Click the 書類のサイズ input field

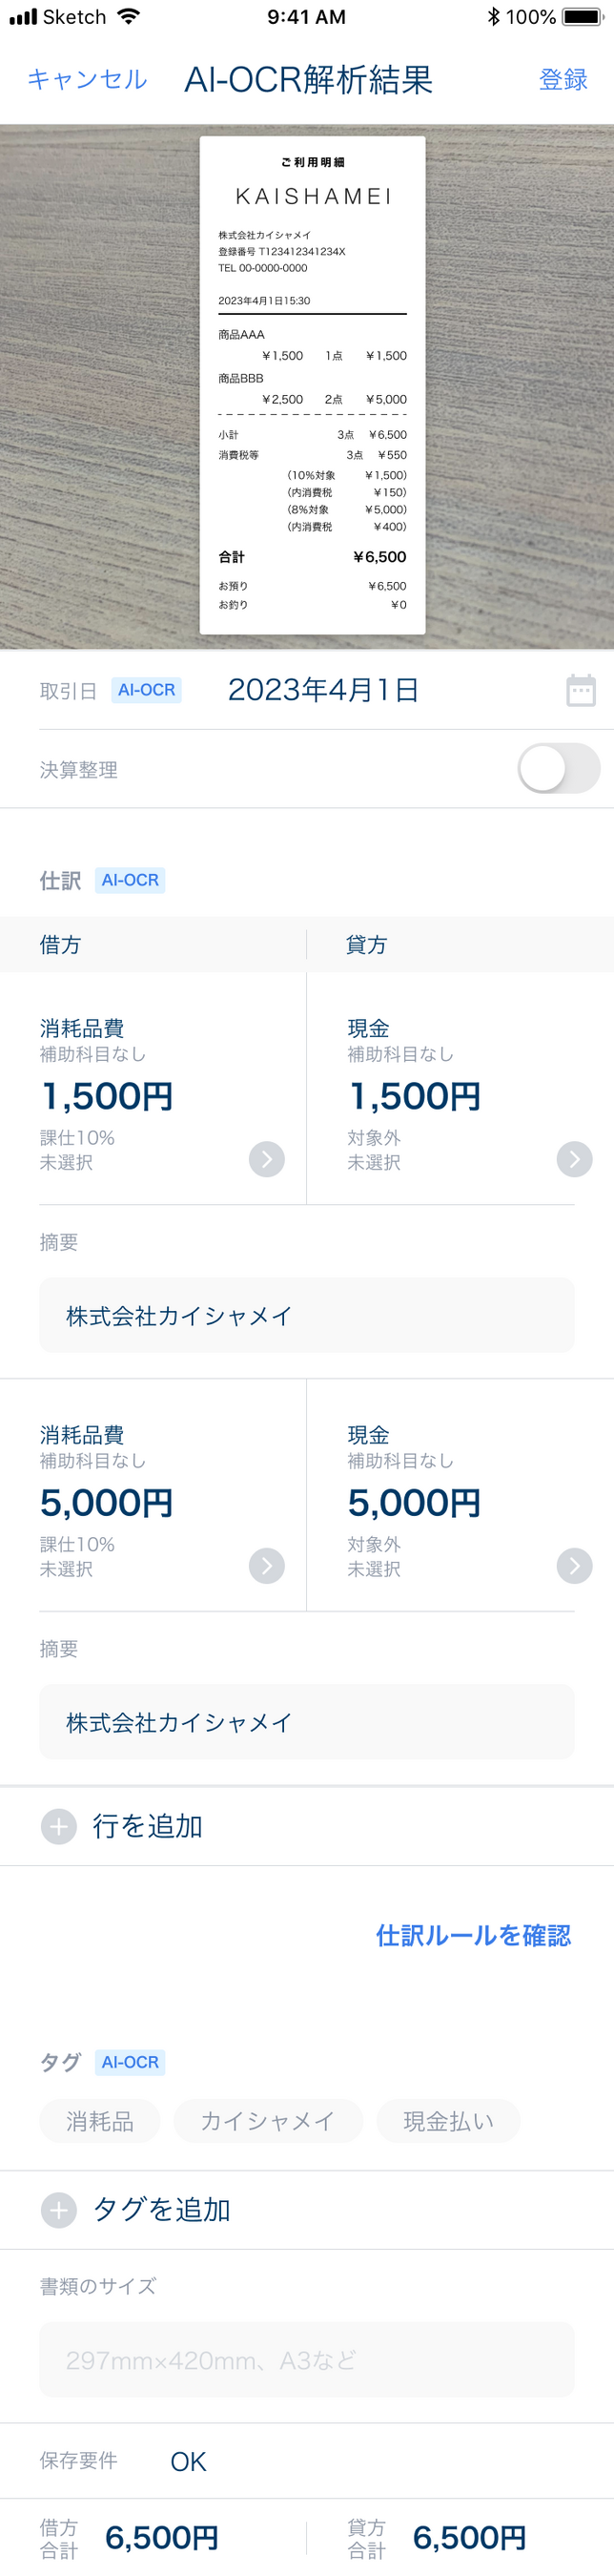tap(307, 2360)
